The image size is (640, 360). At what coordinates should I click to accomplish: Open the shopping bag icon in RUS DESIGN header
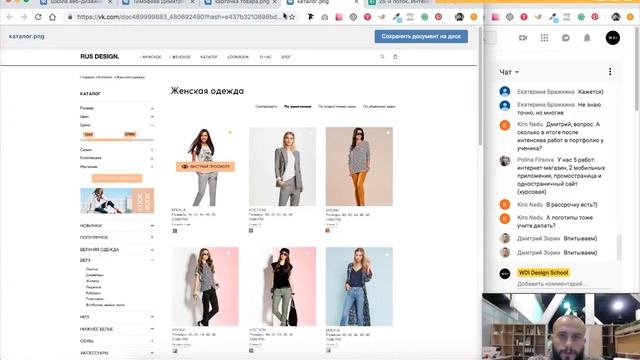395,57
